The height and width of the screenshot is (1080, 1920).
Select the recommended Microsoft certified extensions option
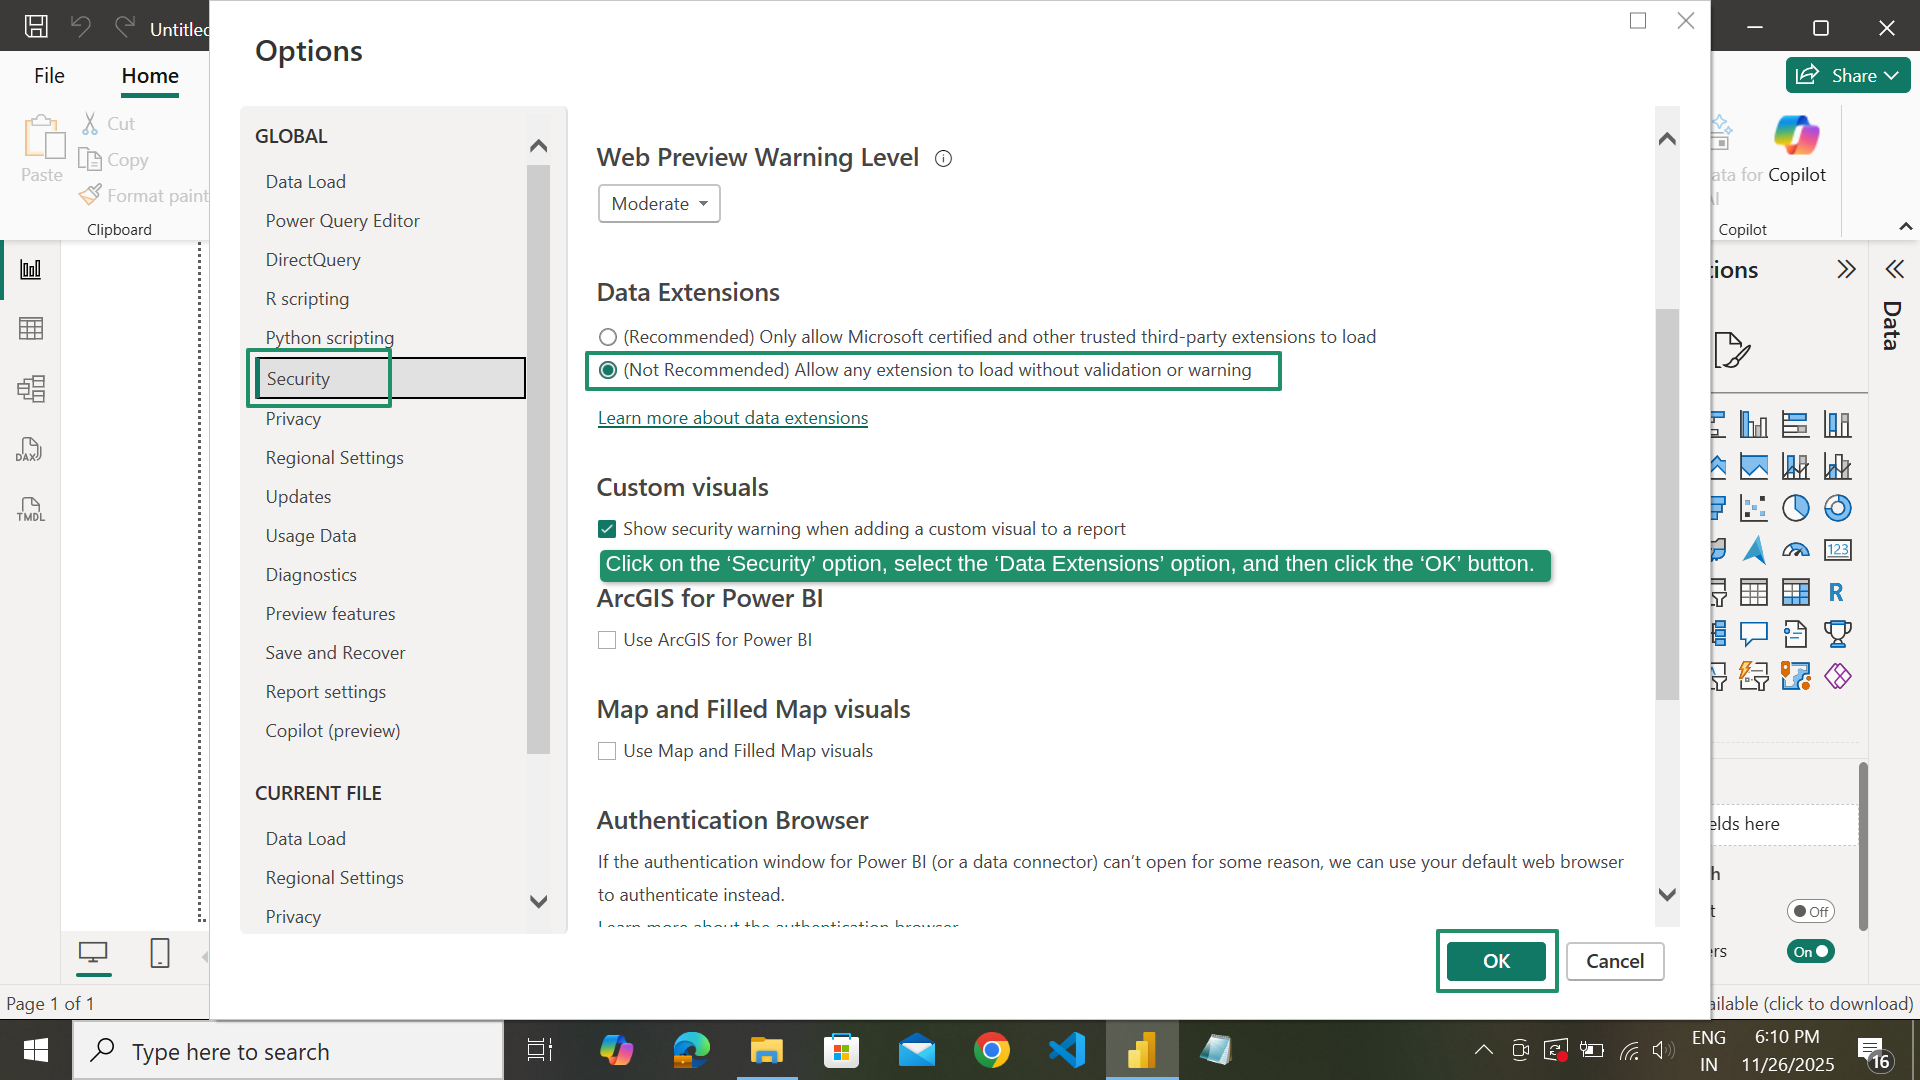coord(607,337)
